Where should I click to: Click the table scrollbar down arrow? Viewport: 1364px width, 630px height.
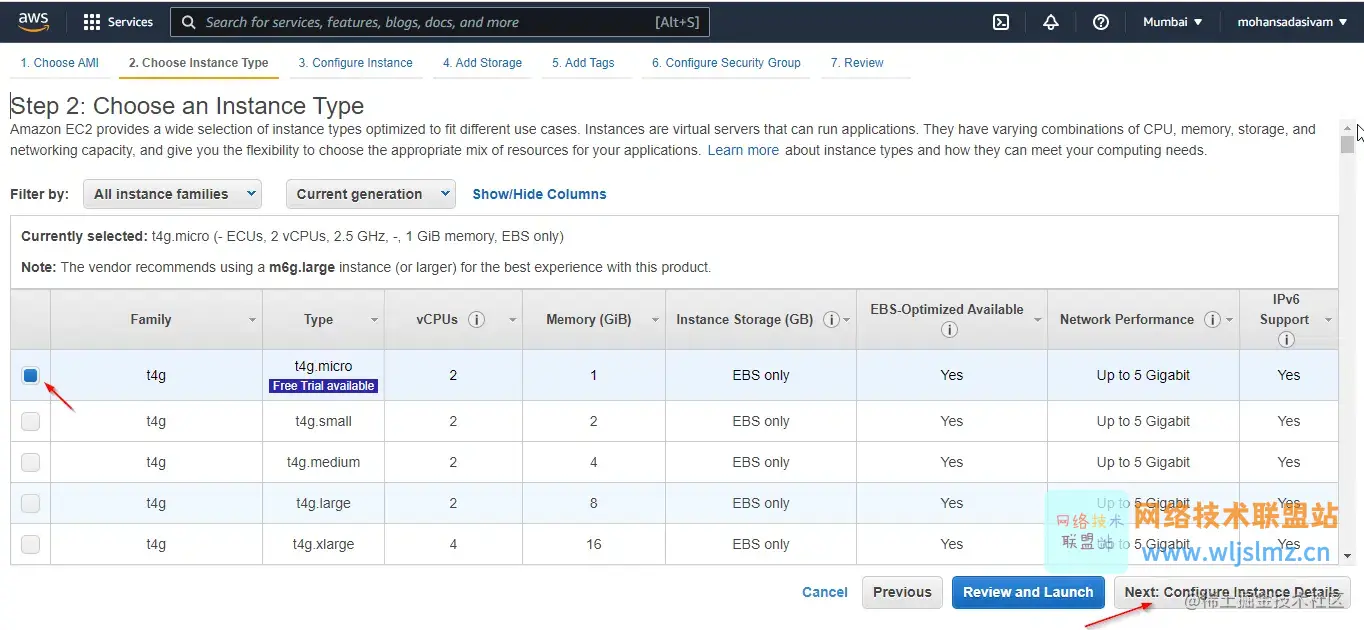tap(1347, 556)
